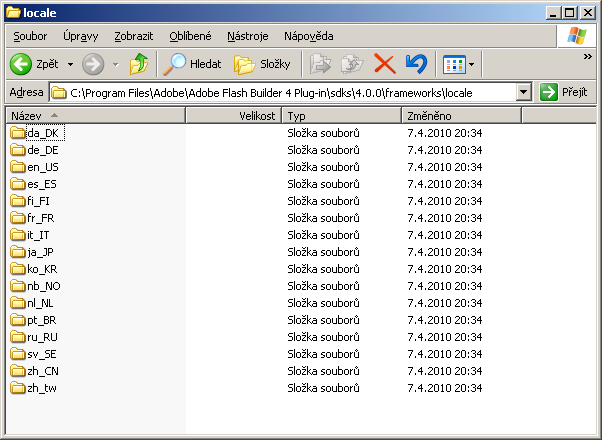Select the da_DK folder icon
602x440 pixels.
(18, 132)
